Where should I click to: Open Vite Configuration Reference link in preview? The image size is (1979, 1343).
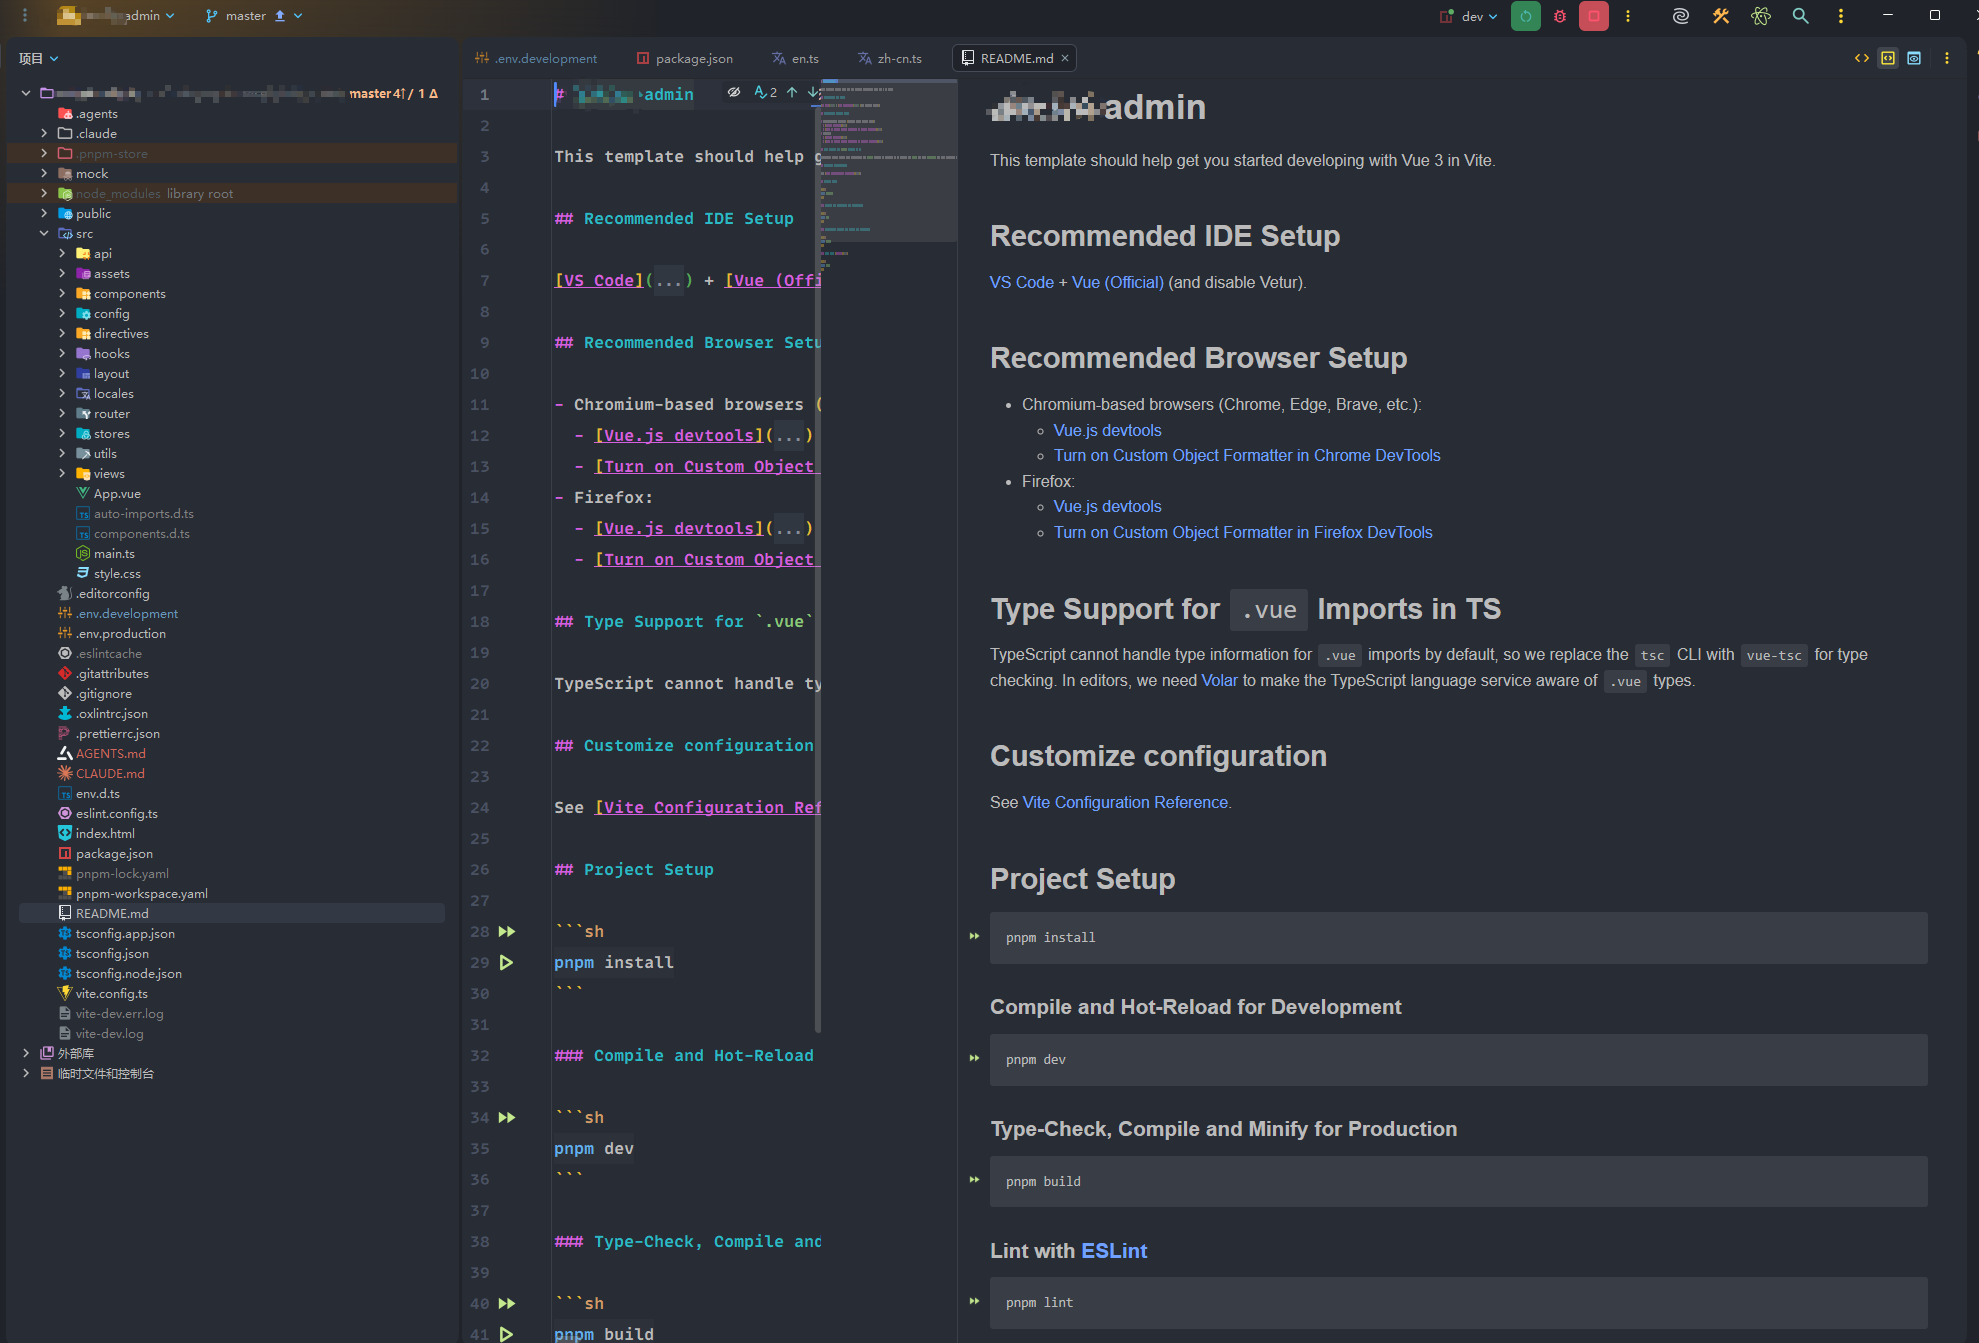(1125, 802)
